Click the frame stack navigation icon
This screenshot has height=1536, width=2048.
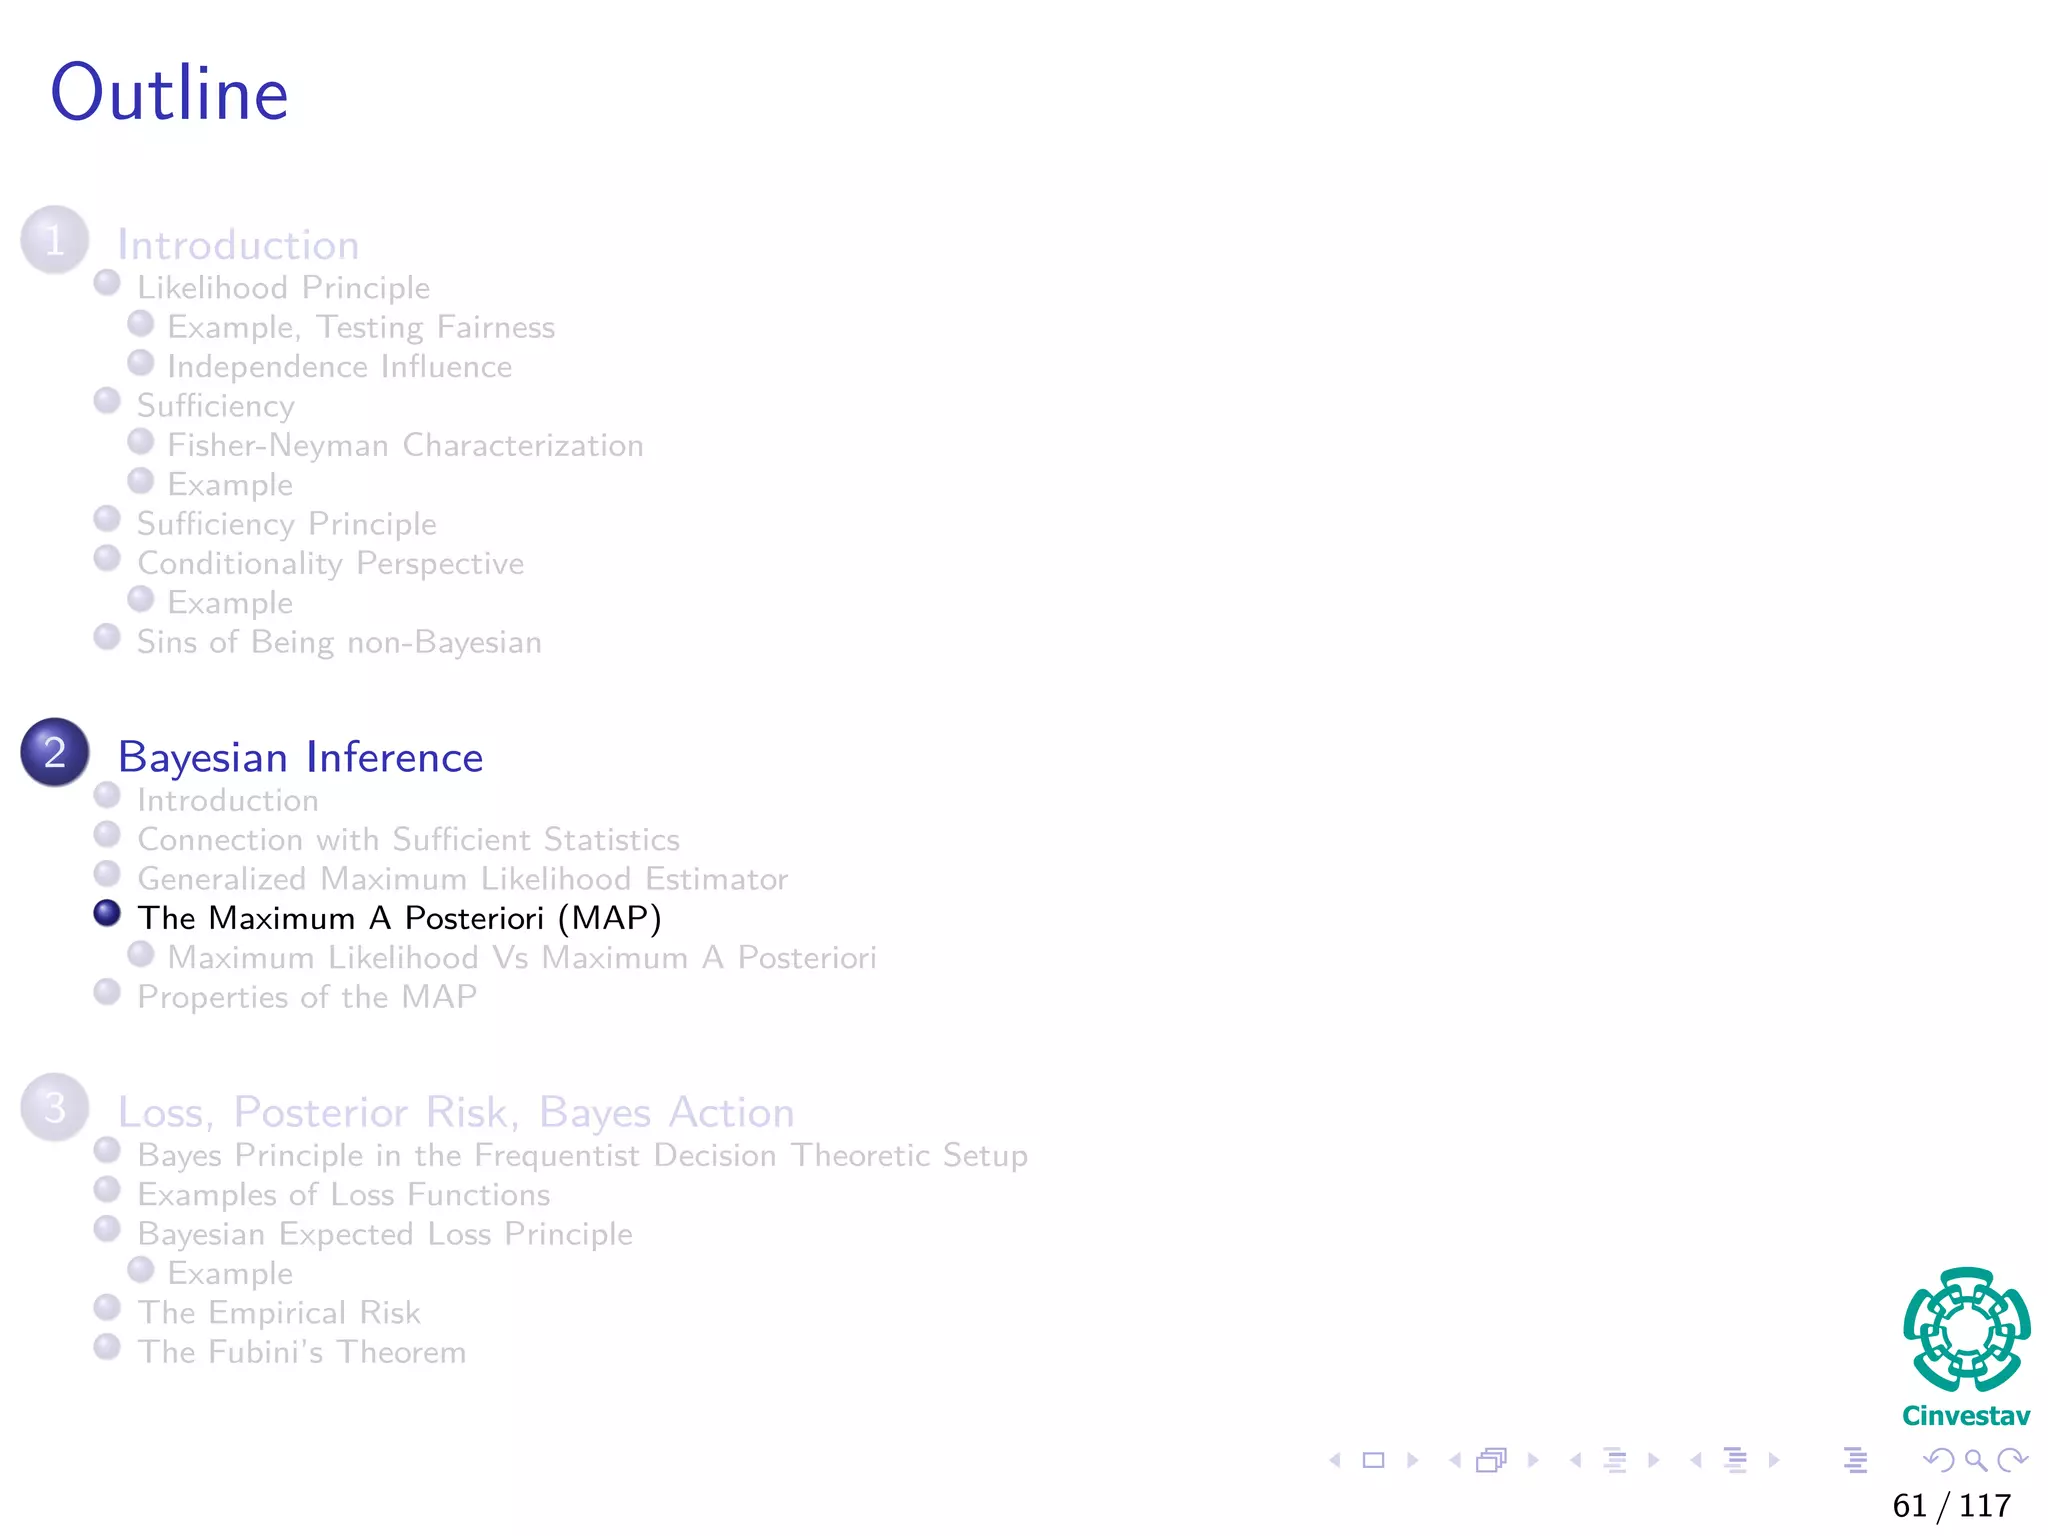(1491, 1460)
